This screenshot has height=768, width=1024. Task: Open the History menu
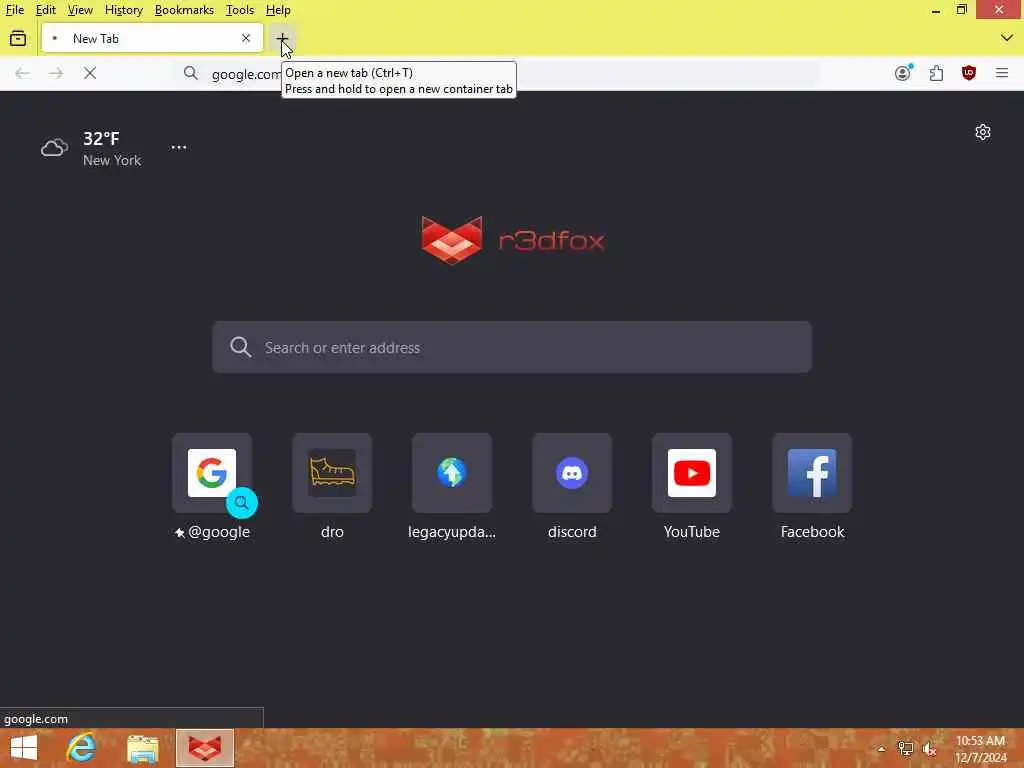coord(123,10)
